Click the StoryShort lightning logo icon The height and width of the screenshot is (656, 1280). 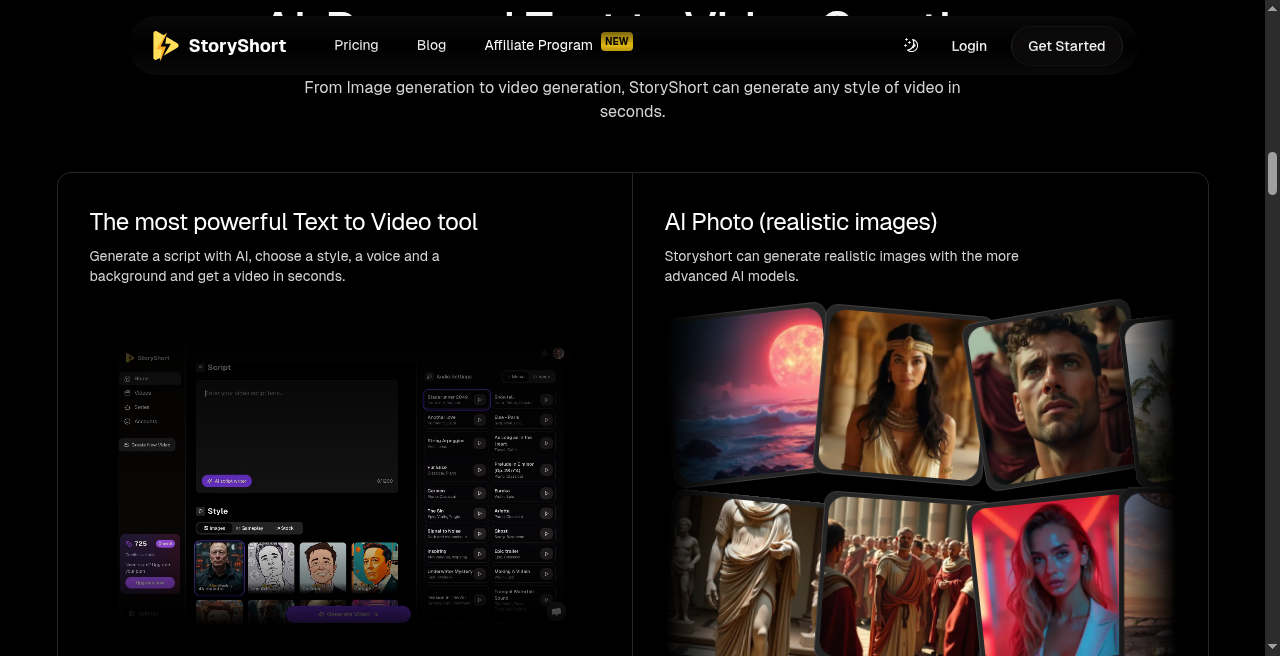[x=165, y=46]
